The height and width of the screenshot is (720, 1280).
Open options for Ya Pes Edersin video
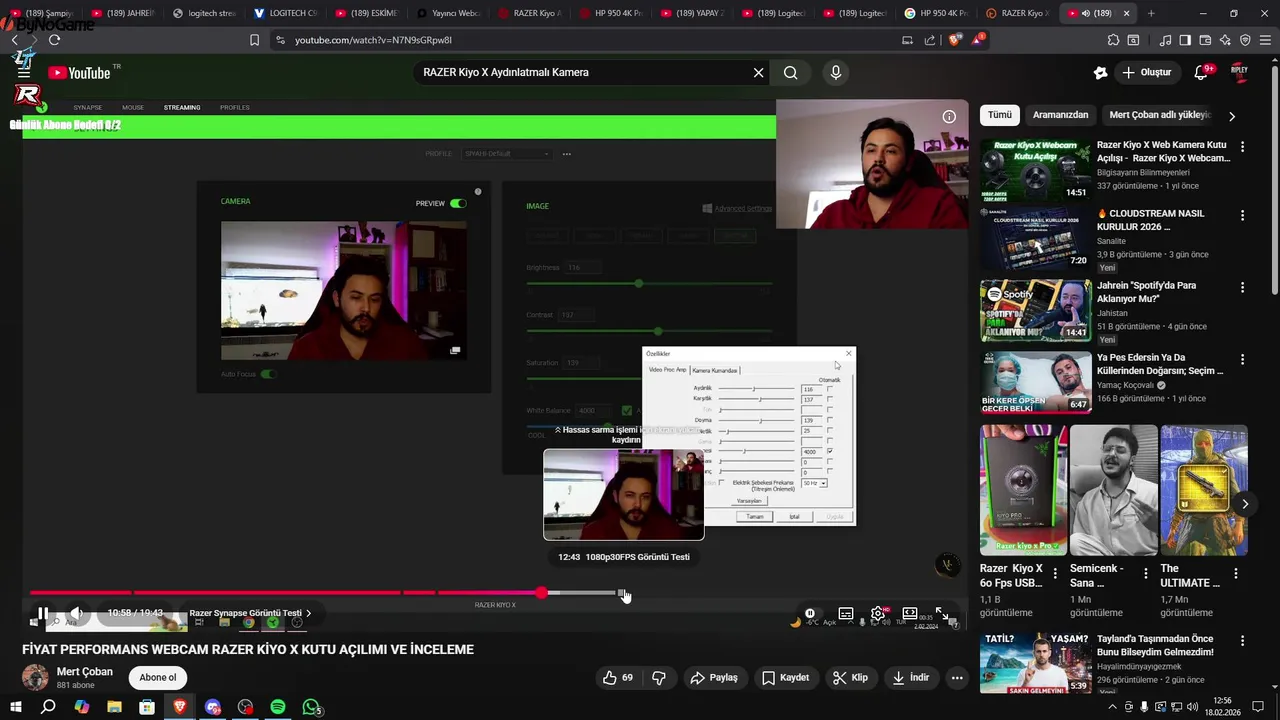tap(1243, 358)
